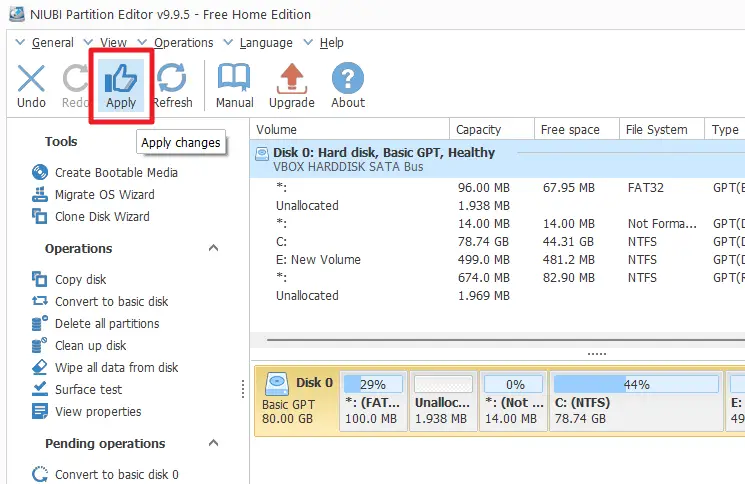Screen dimensions: 745x484
Task: Click the Clean up disk icon
Action: coord(40,345)
